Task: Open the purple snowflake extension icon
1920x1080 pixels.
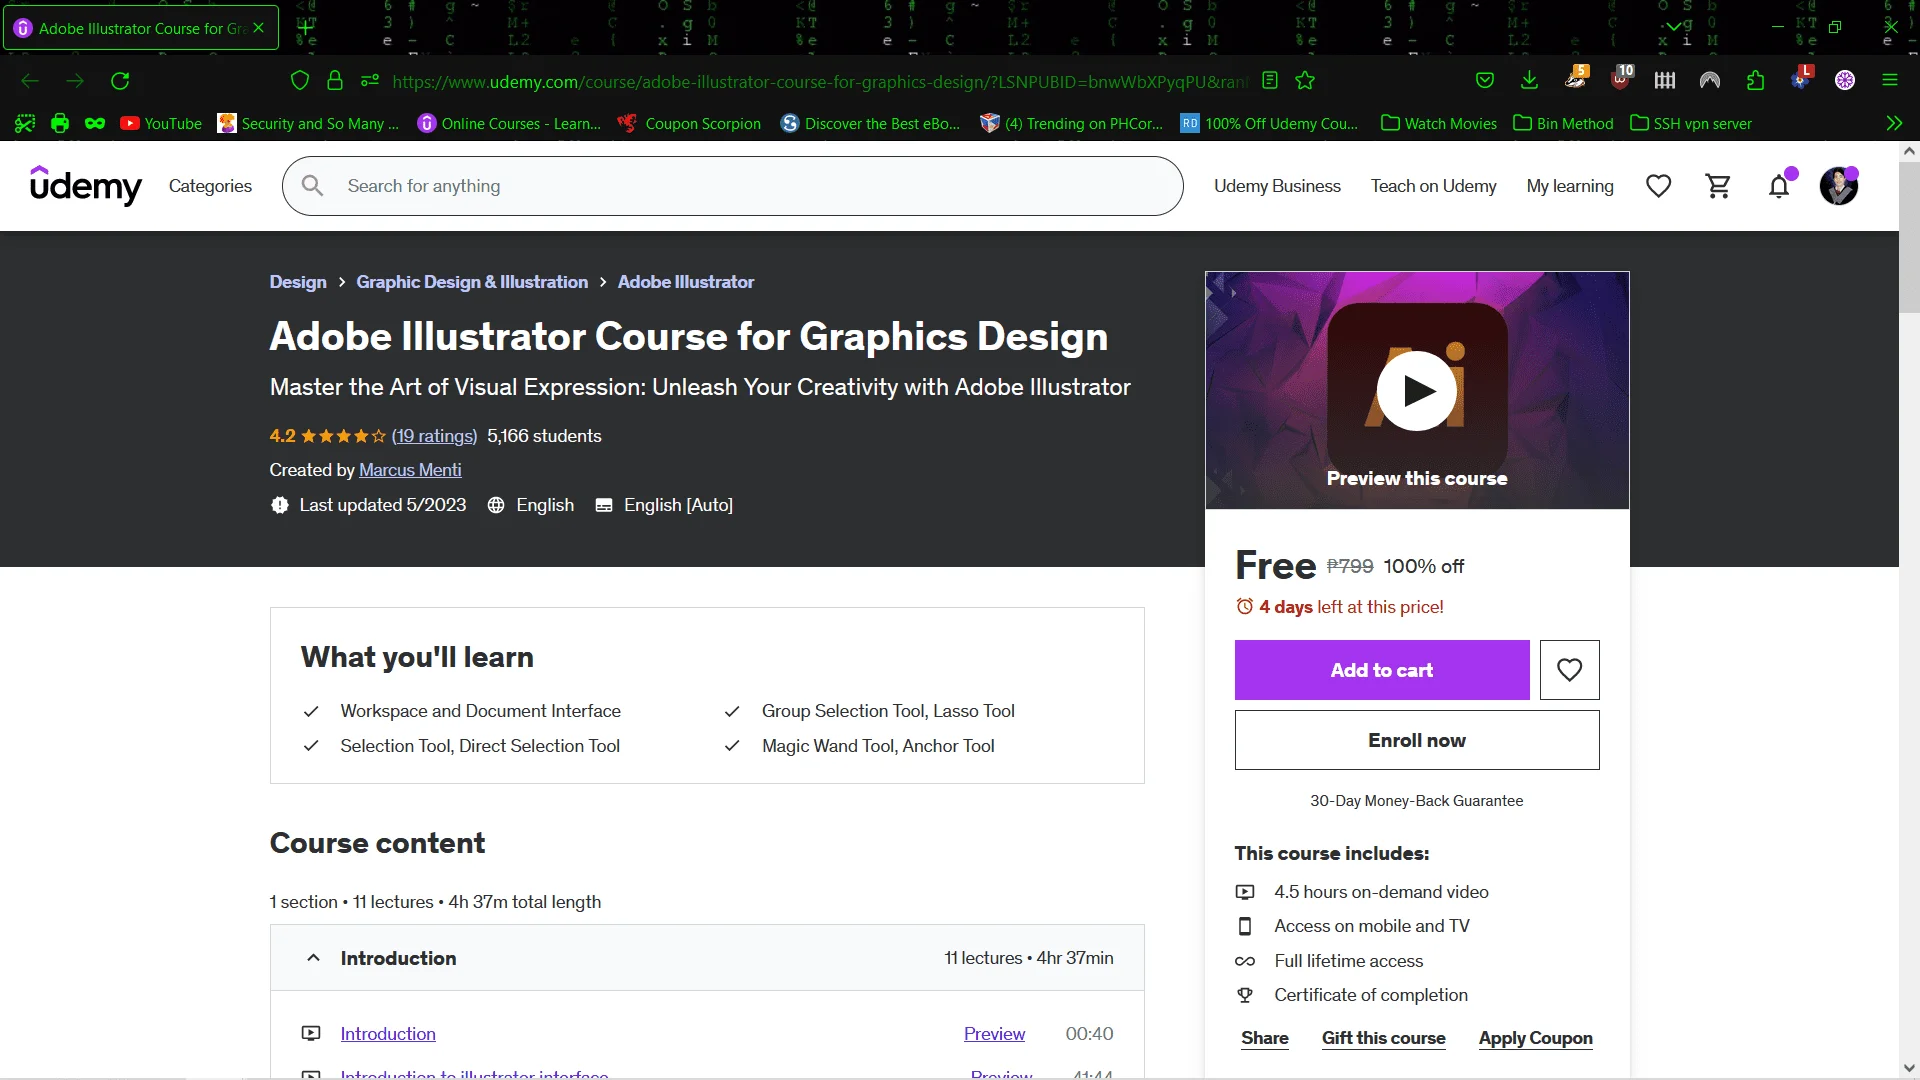Action: click(x=1845, y=81)
